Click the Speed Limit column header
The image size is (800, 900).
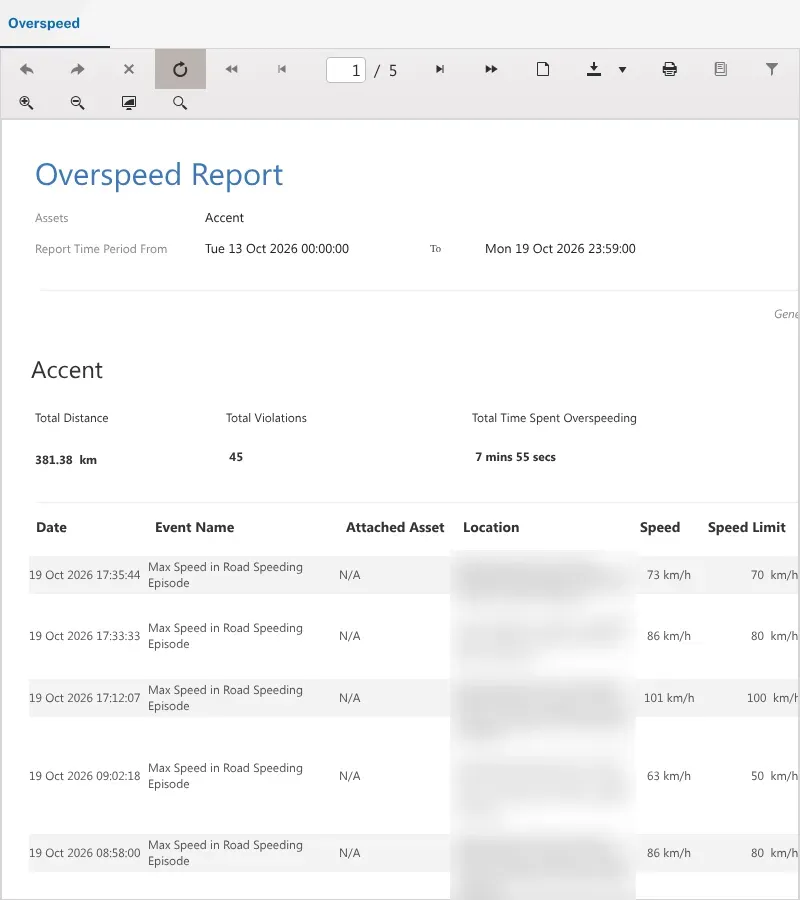(x=747, y=527)
